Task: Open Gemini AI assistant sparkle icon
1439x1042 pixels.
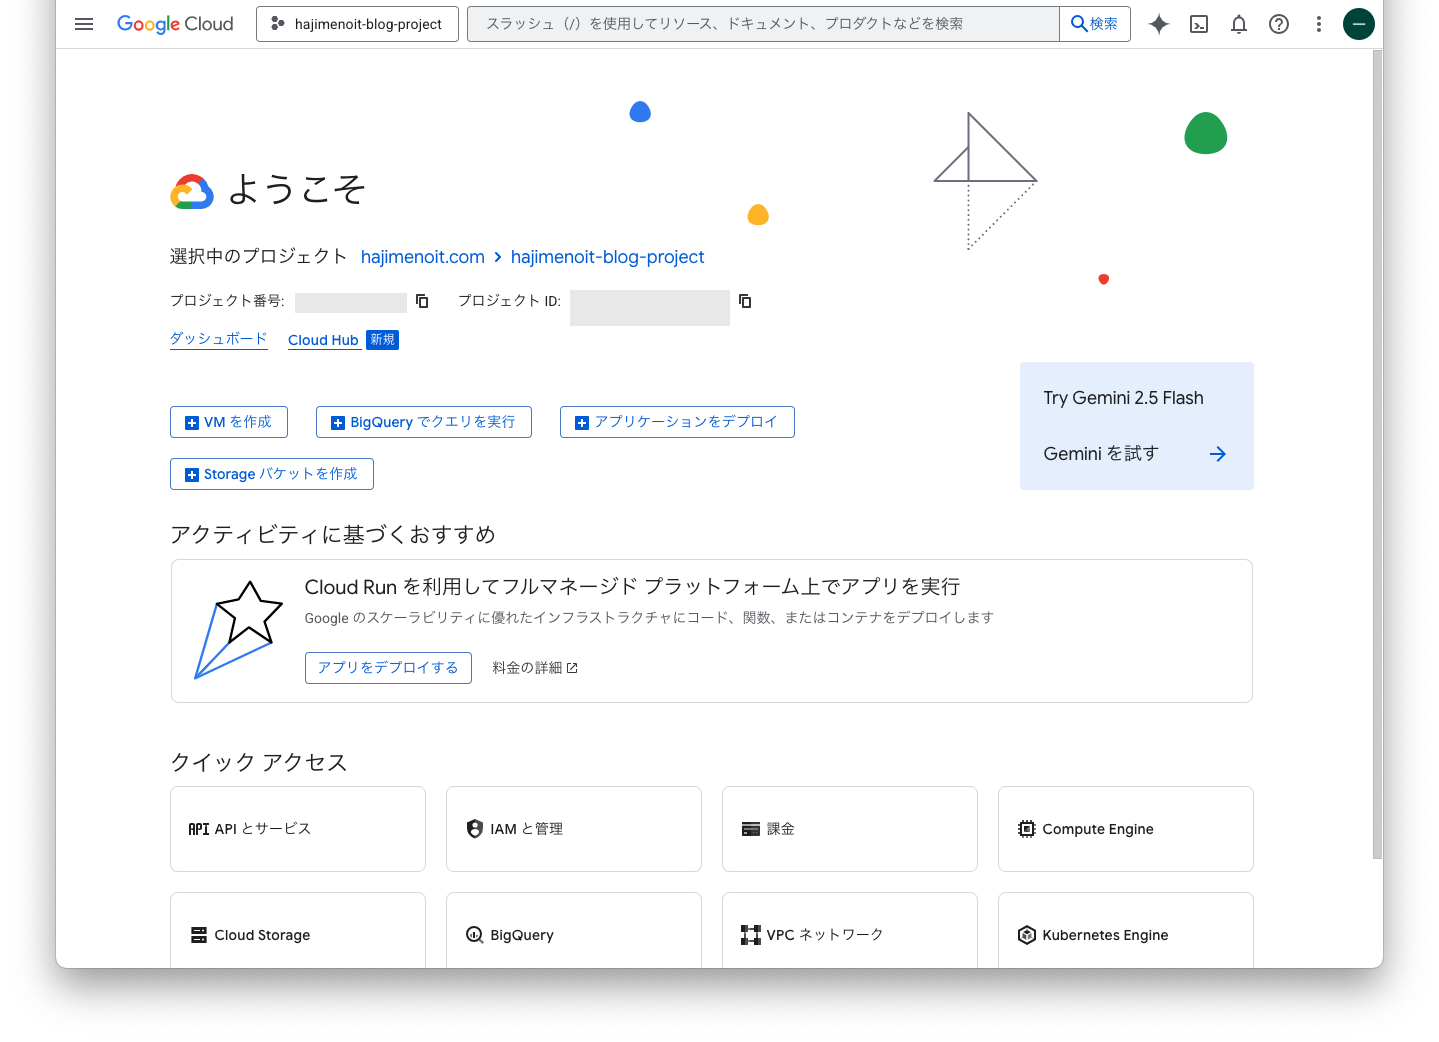Action: click(x=1159, y=24)
